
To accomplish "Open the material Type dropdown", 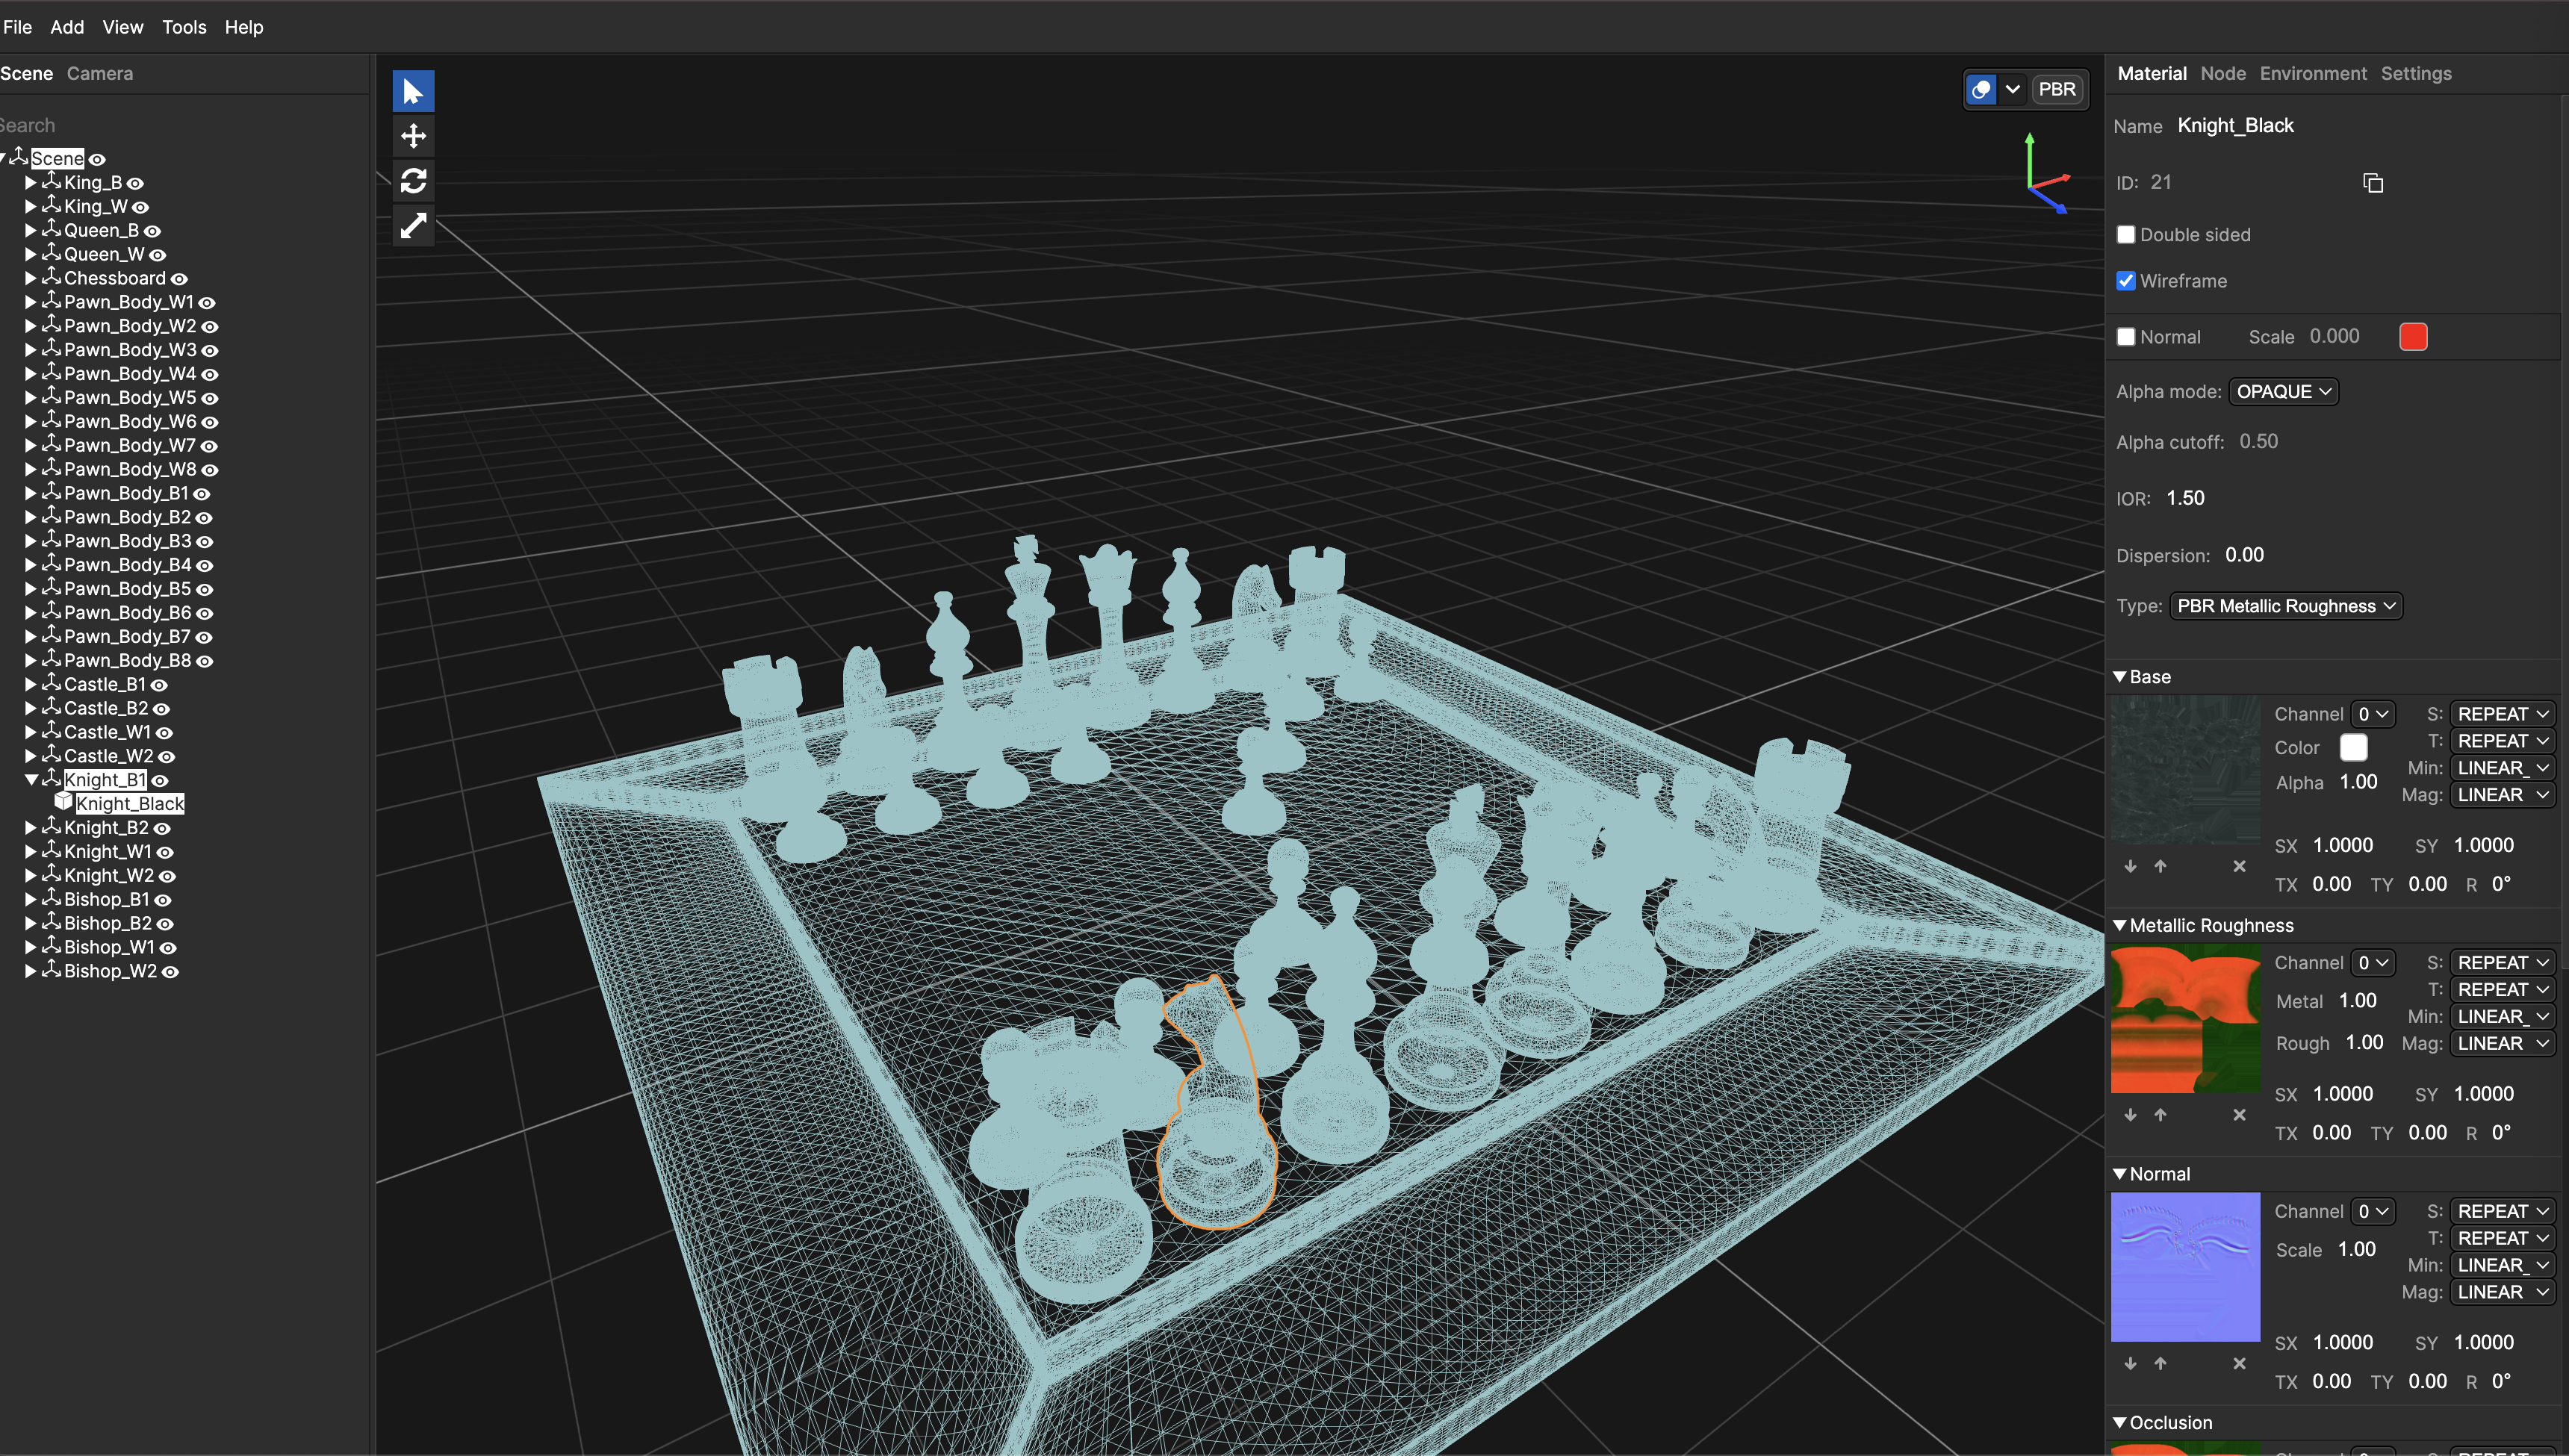I will click(x=2286, y=606).
